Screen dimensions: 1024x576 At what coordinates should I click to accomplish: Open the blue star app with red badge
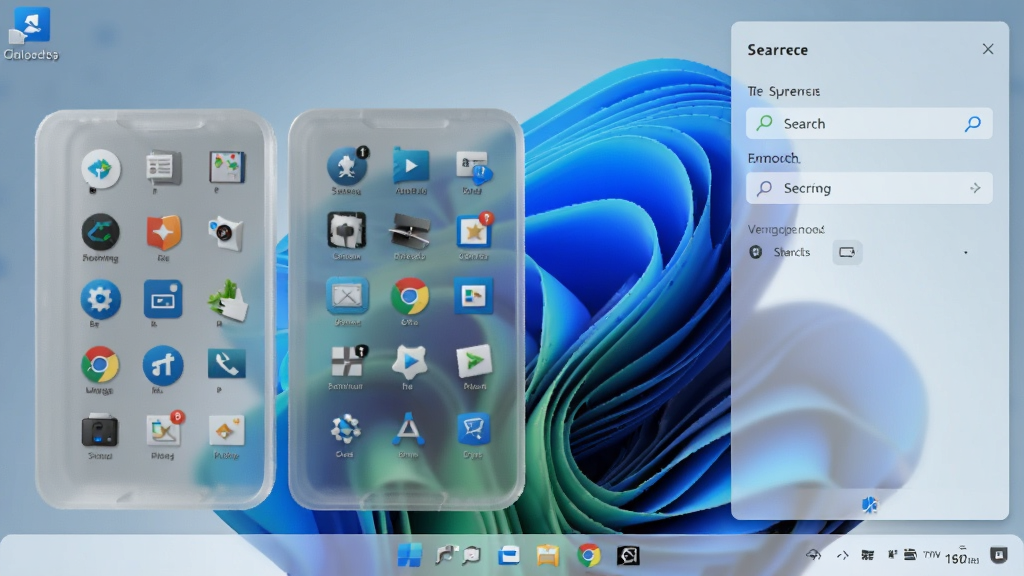point(474,230)
